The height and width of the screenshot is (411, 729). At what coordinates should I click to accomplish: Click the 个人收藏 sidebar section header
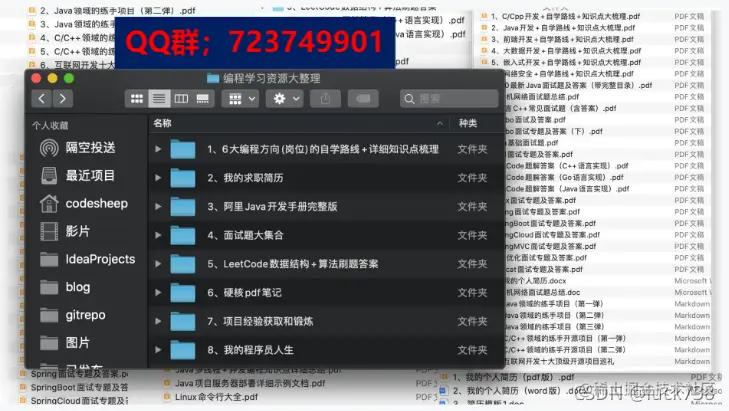pos(50,126)
